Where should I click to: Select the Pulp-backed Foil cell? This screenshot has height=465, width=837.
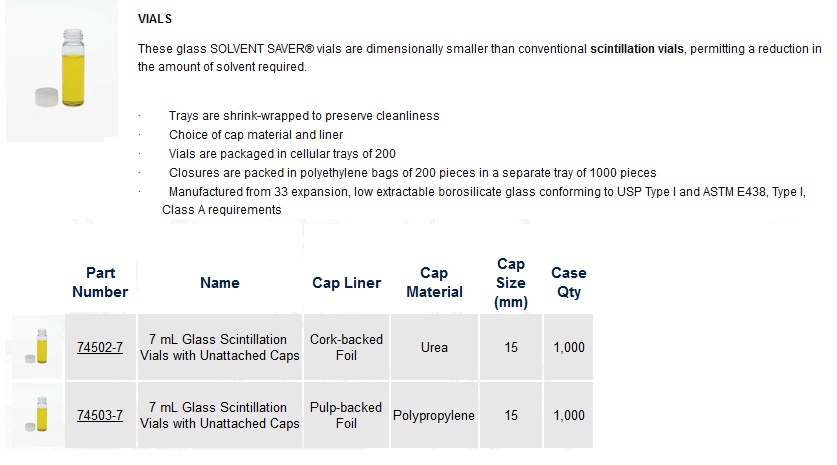coord(346,415)
